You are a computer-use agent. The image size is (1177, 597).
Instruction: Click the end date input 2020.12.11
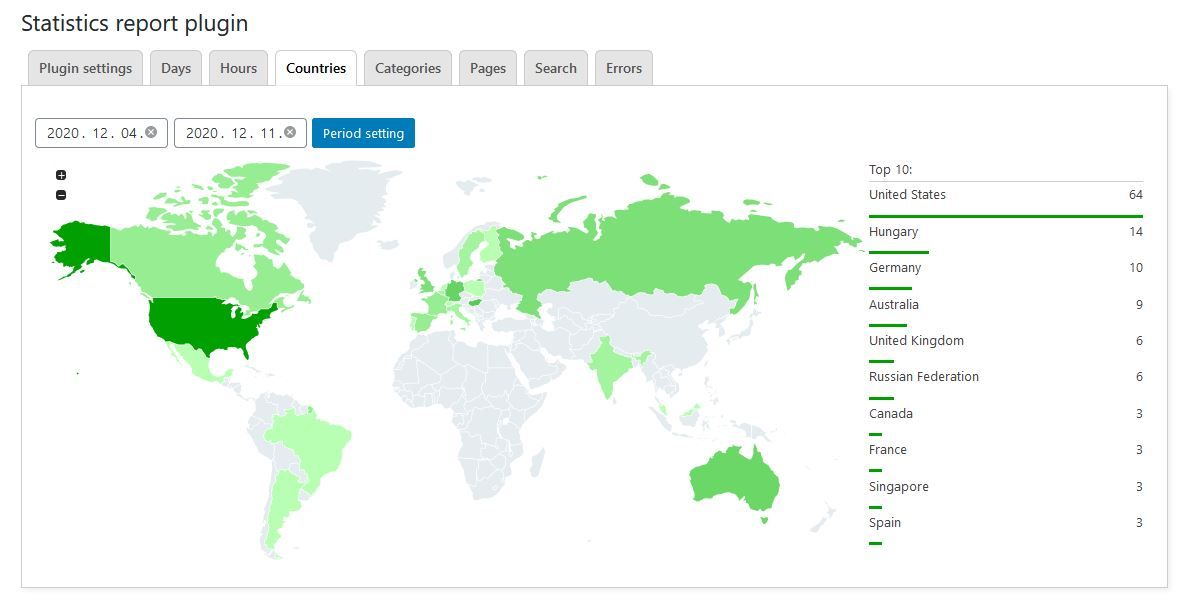click(232, 133)
